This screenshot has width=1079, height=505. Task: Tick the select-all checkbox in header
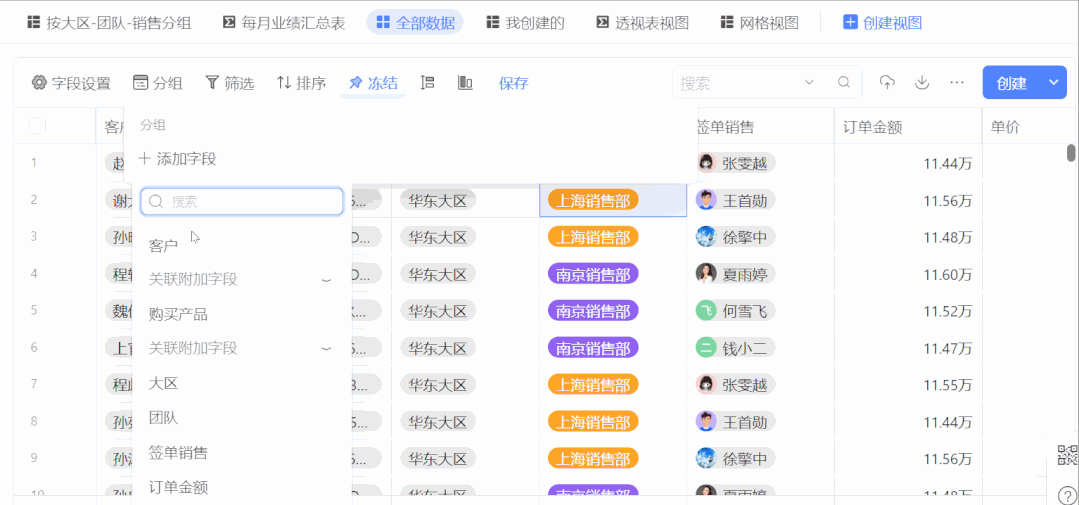pos(37,126)
